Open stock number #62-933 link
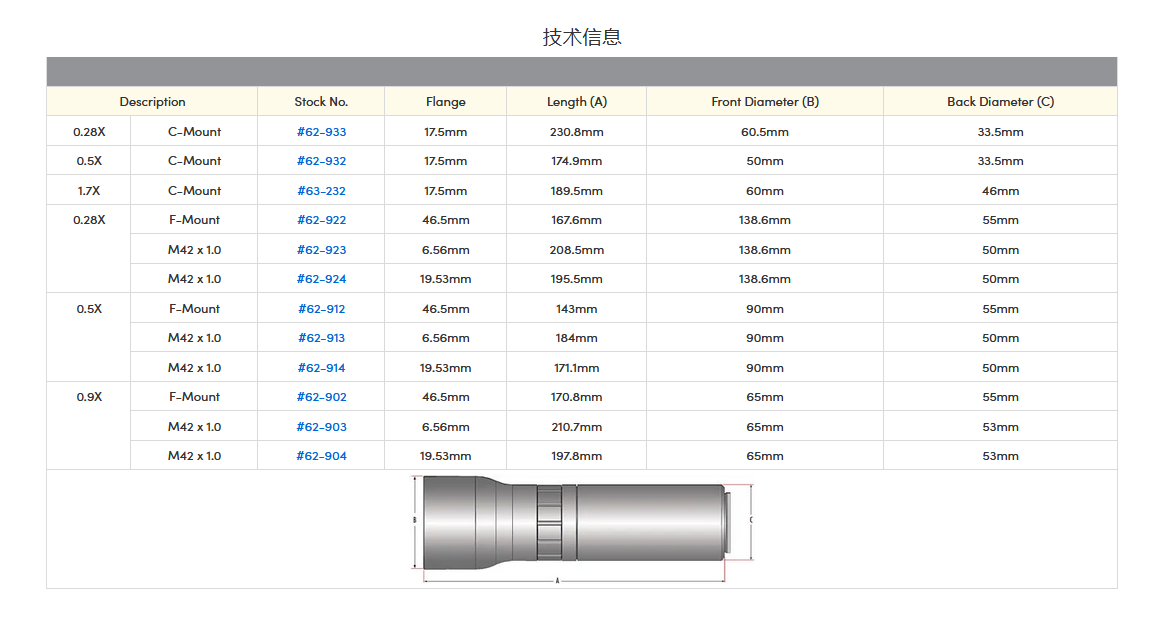 click(321, 132)
